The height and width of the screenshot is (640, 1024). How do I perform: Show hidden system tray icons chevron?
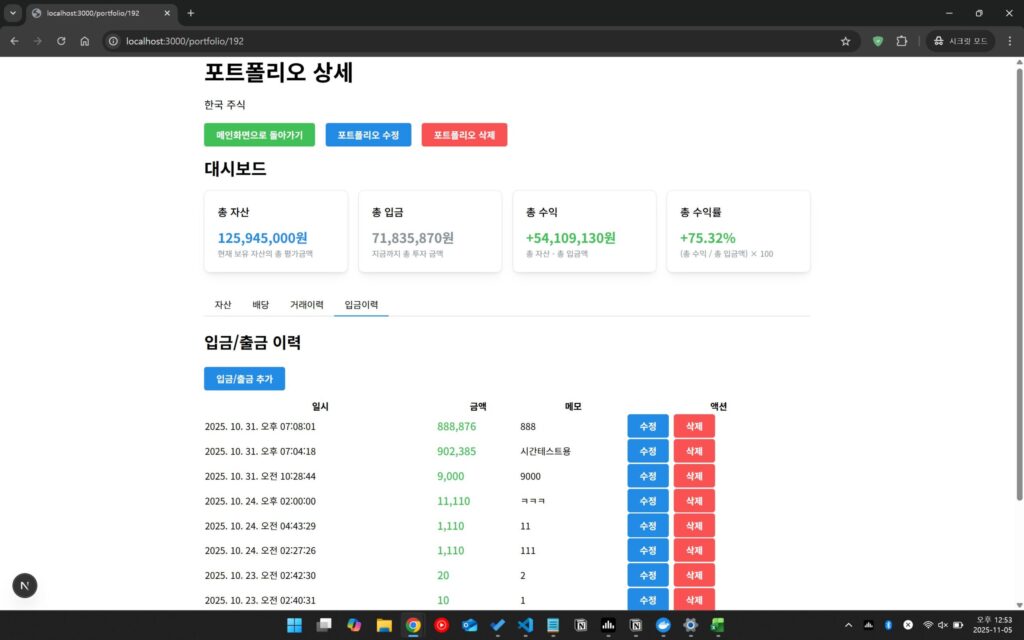[849, 625]
